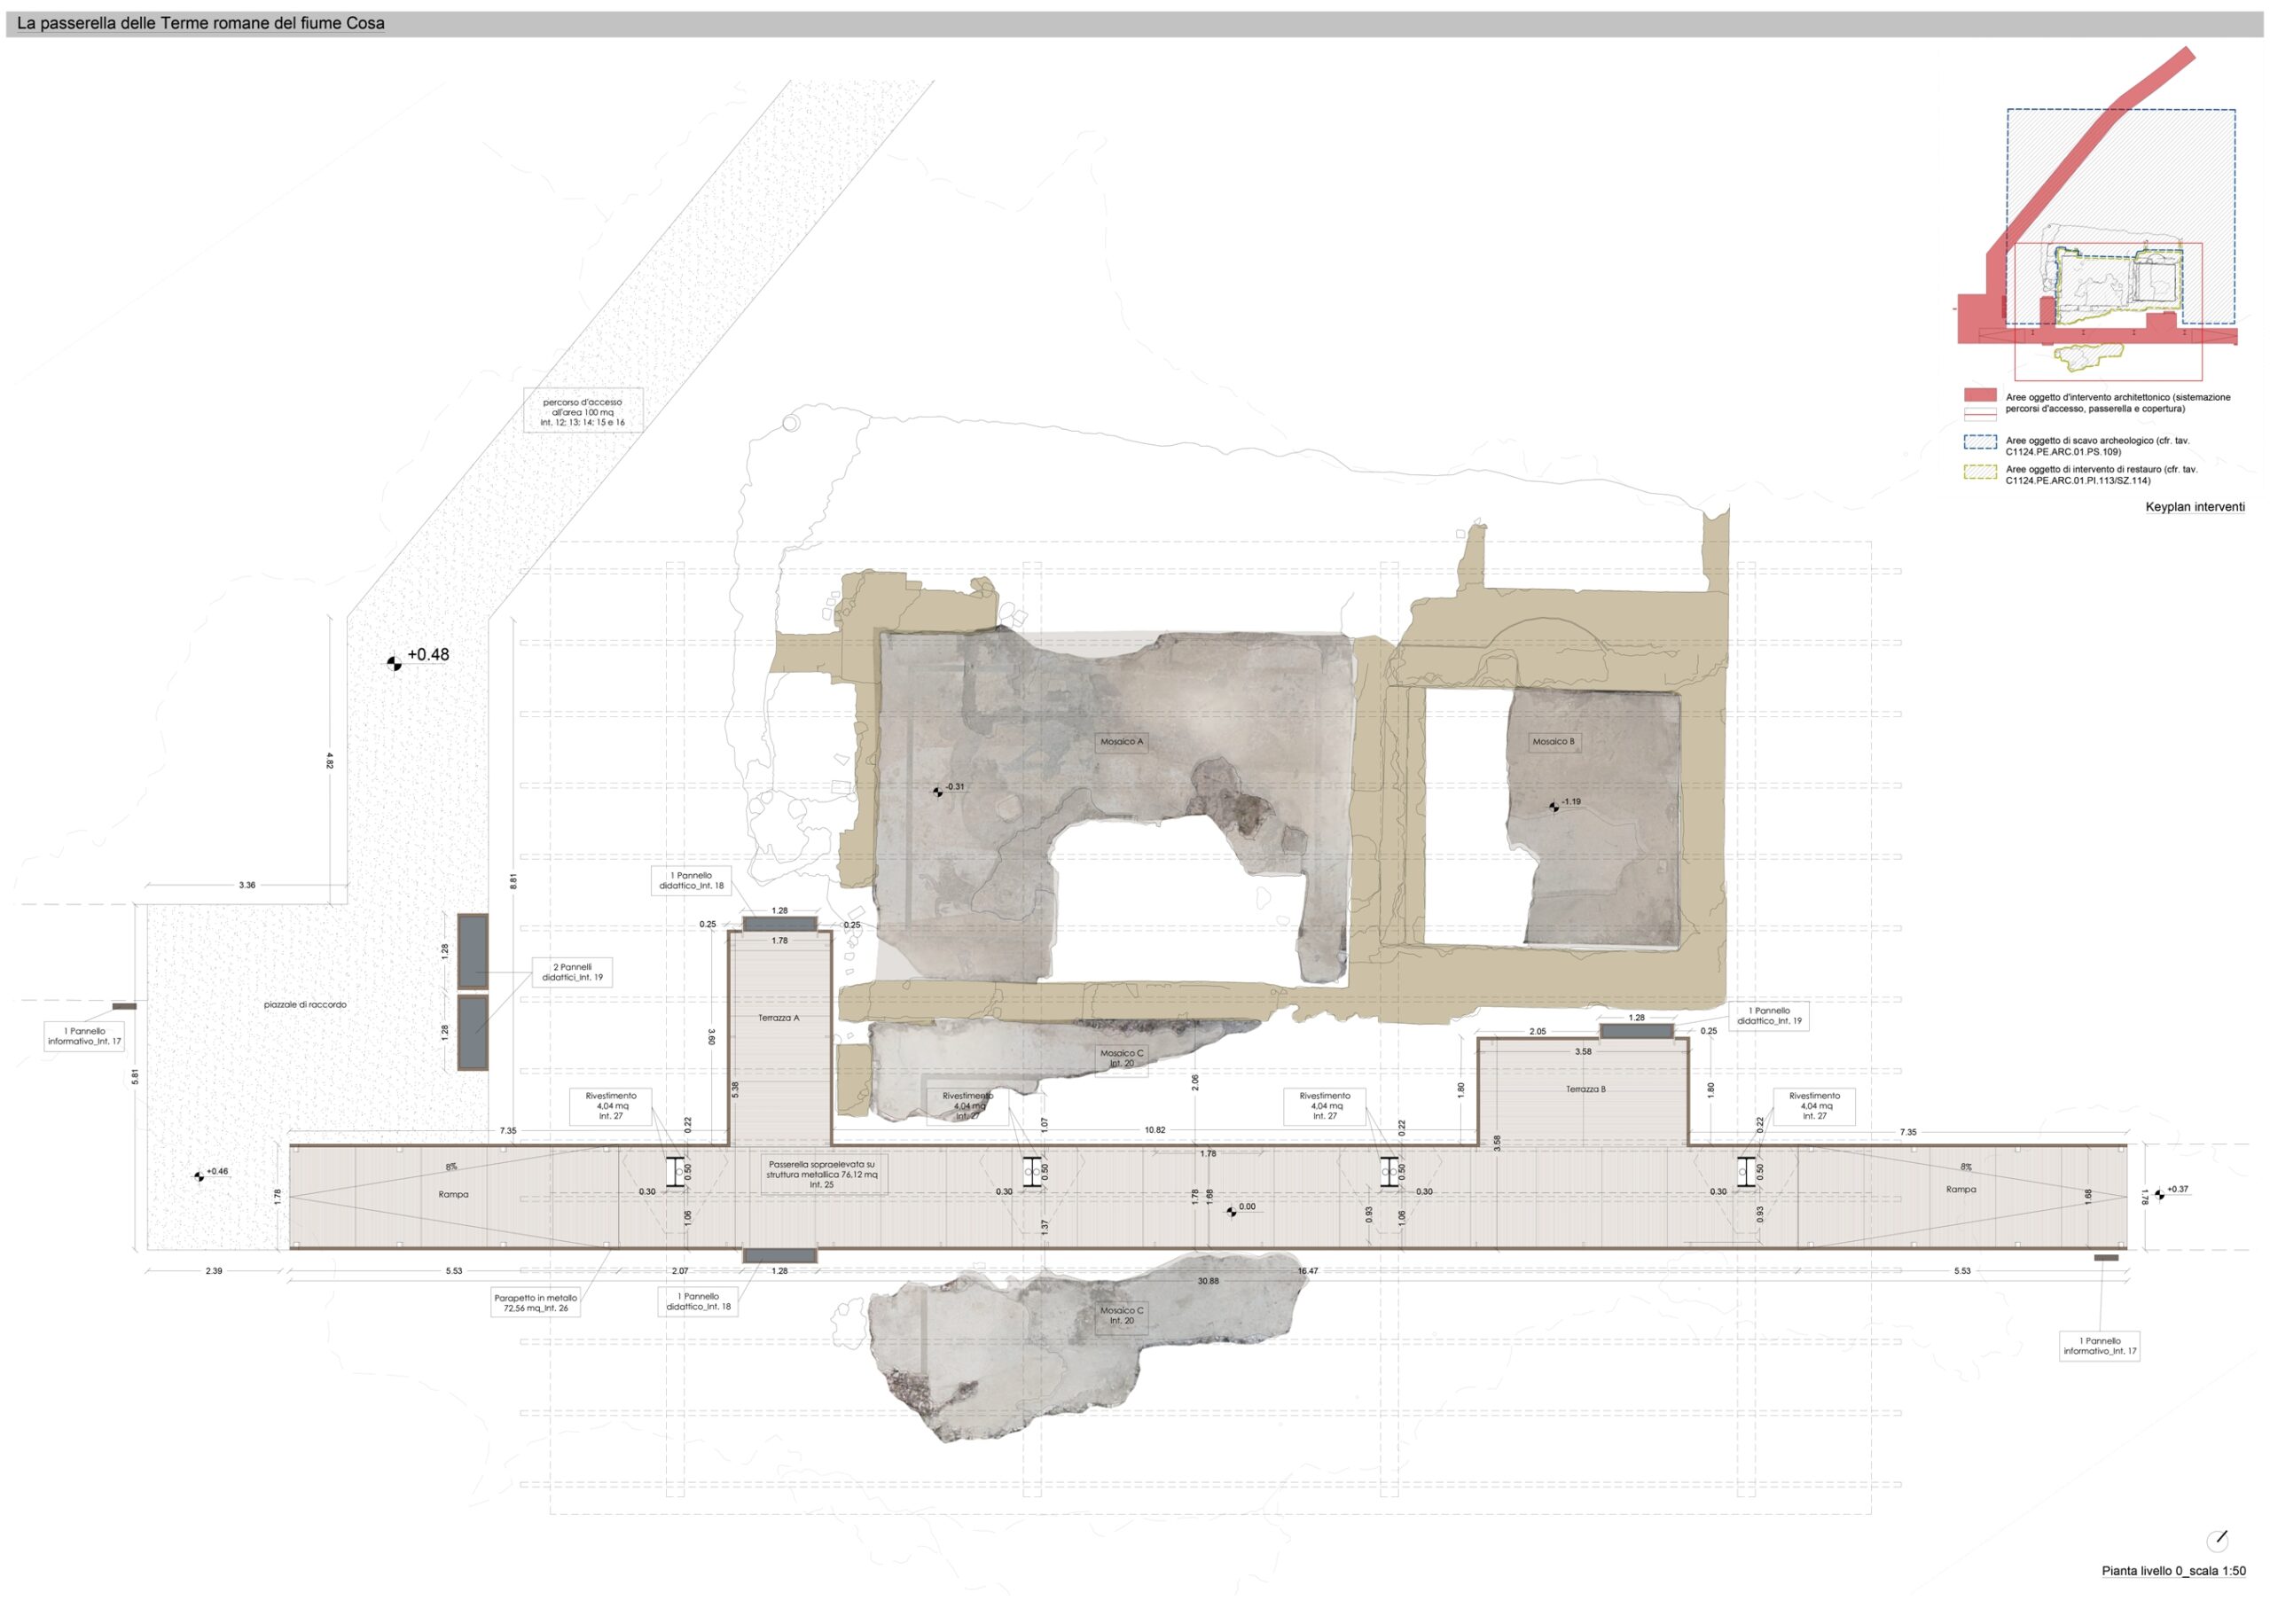Click the -1.19 level marker on Mosaico B
Image resolution: width=2270 pixels, height=1624 pixels.
(1553, 807)
